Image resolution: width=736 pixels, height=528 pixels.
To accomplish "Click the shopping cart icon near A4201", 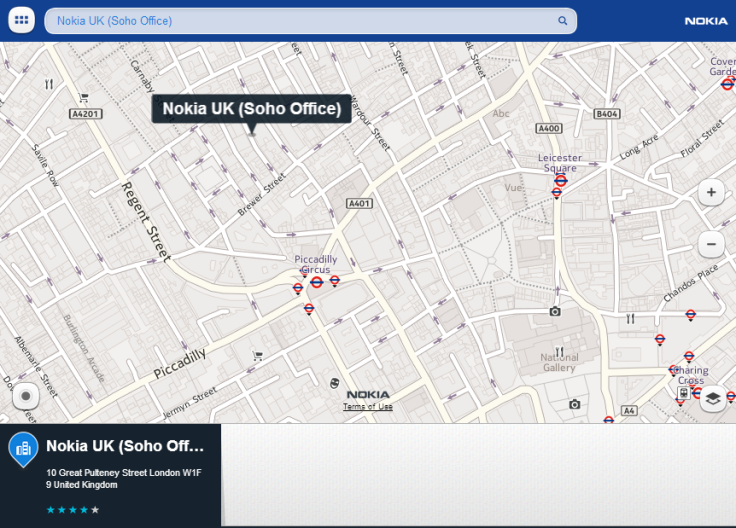I will click(x=84, y=98).
